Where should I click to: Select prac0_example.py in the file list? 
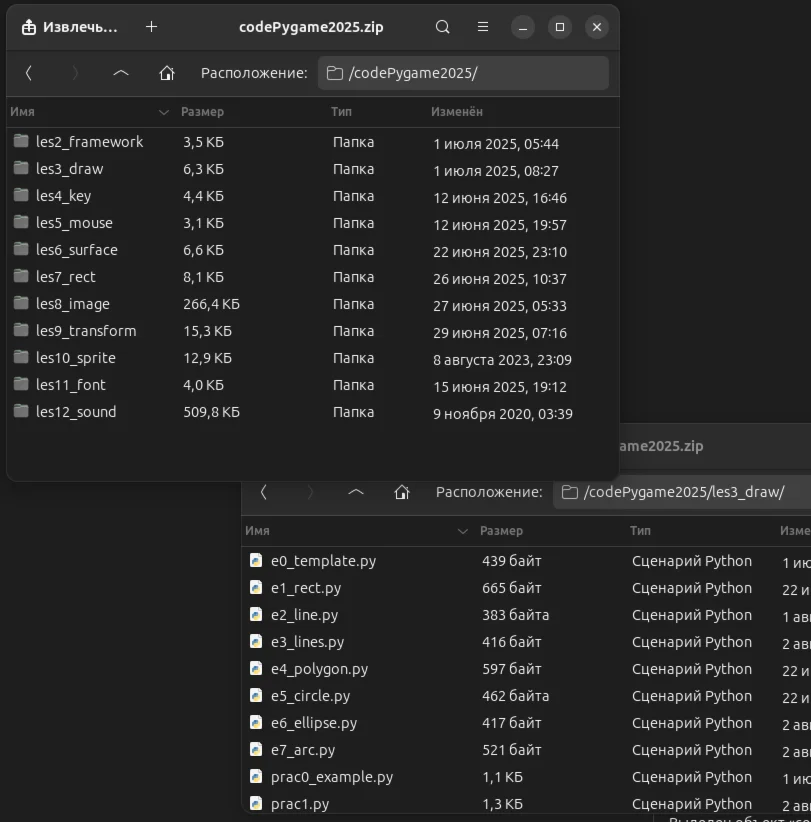(331, 777)
